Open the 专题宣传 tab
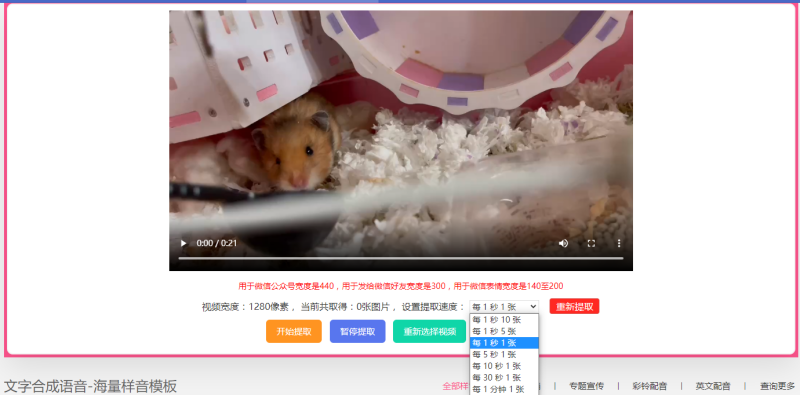 [586, 386]
